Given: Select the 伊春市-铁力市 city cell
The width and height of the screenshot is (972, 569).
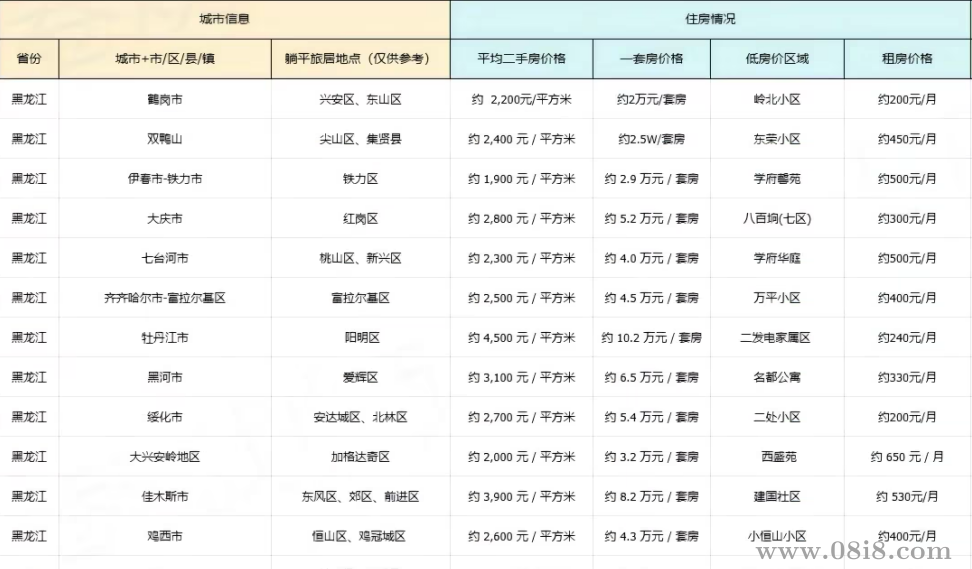Looking at the screenshot, I should click(165, 179).
